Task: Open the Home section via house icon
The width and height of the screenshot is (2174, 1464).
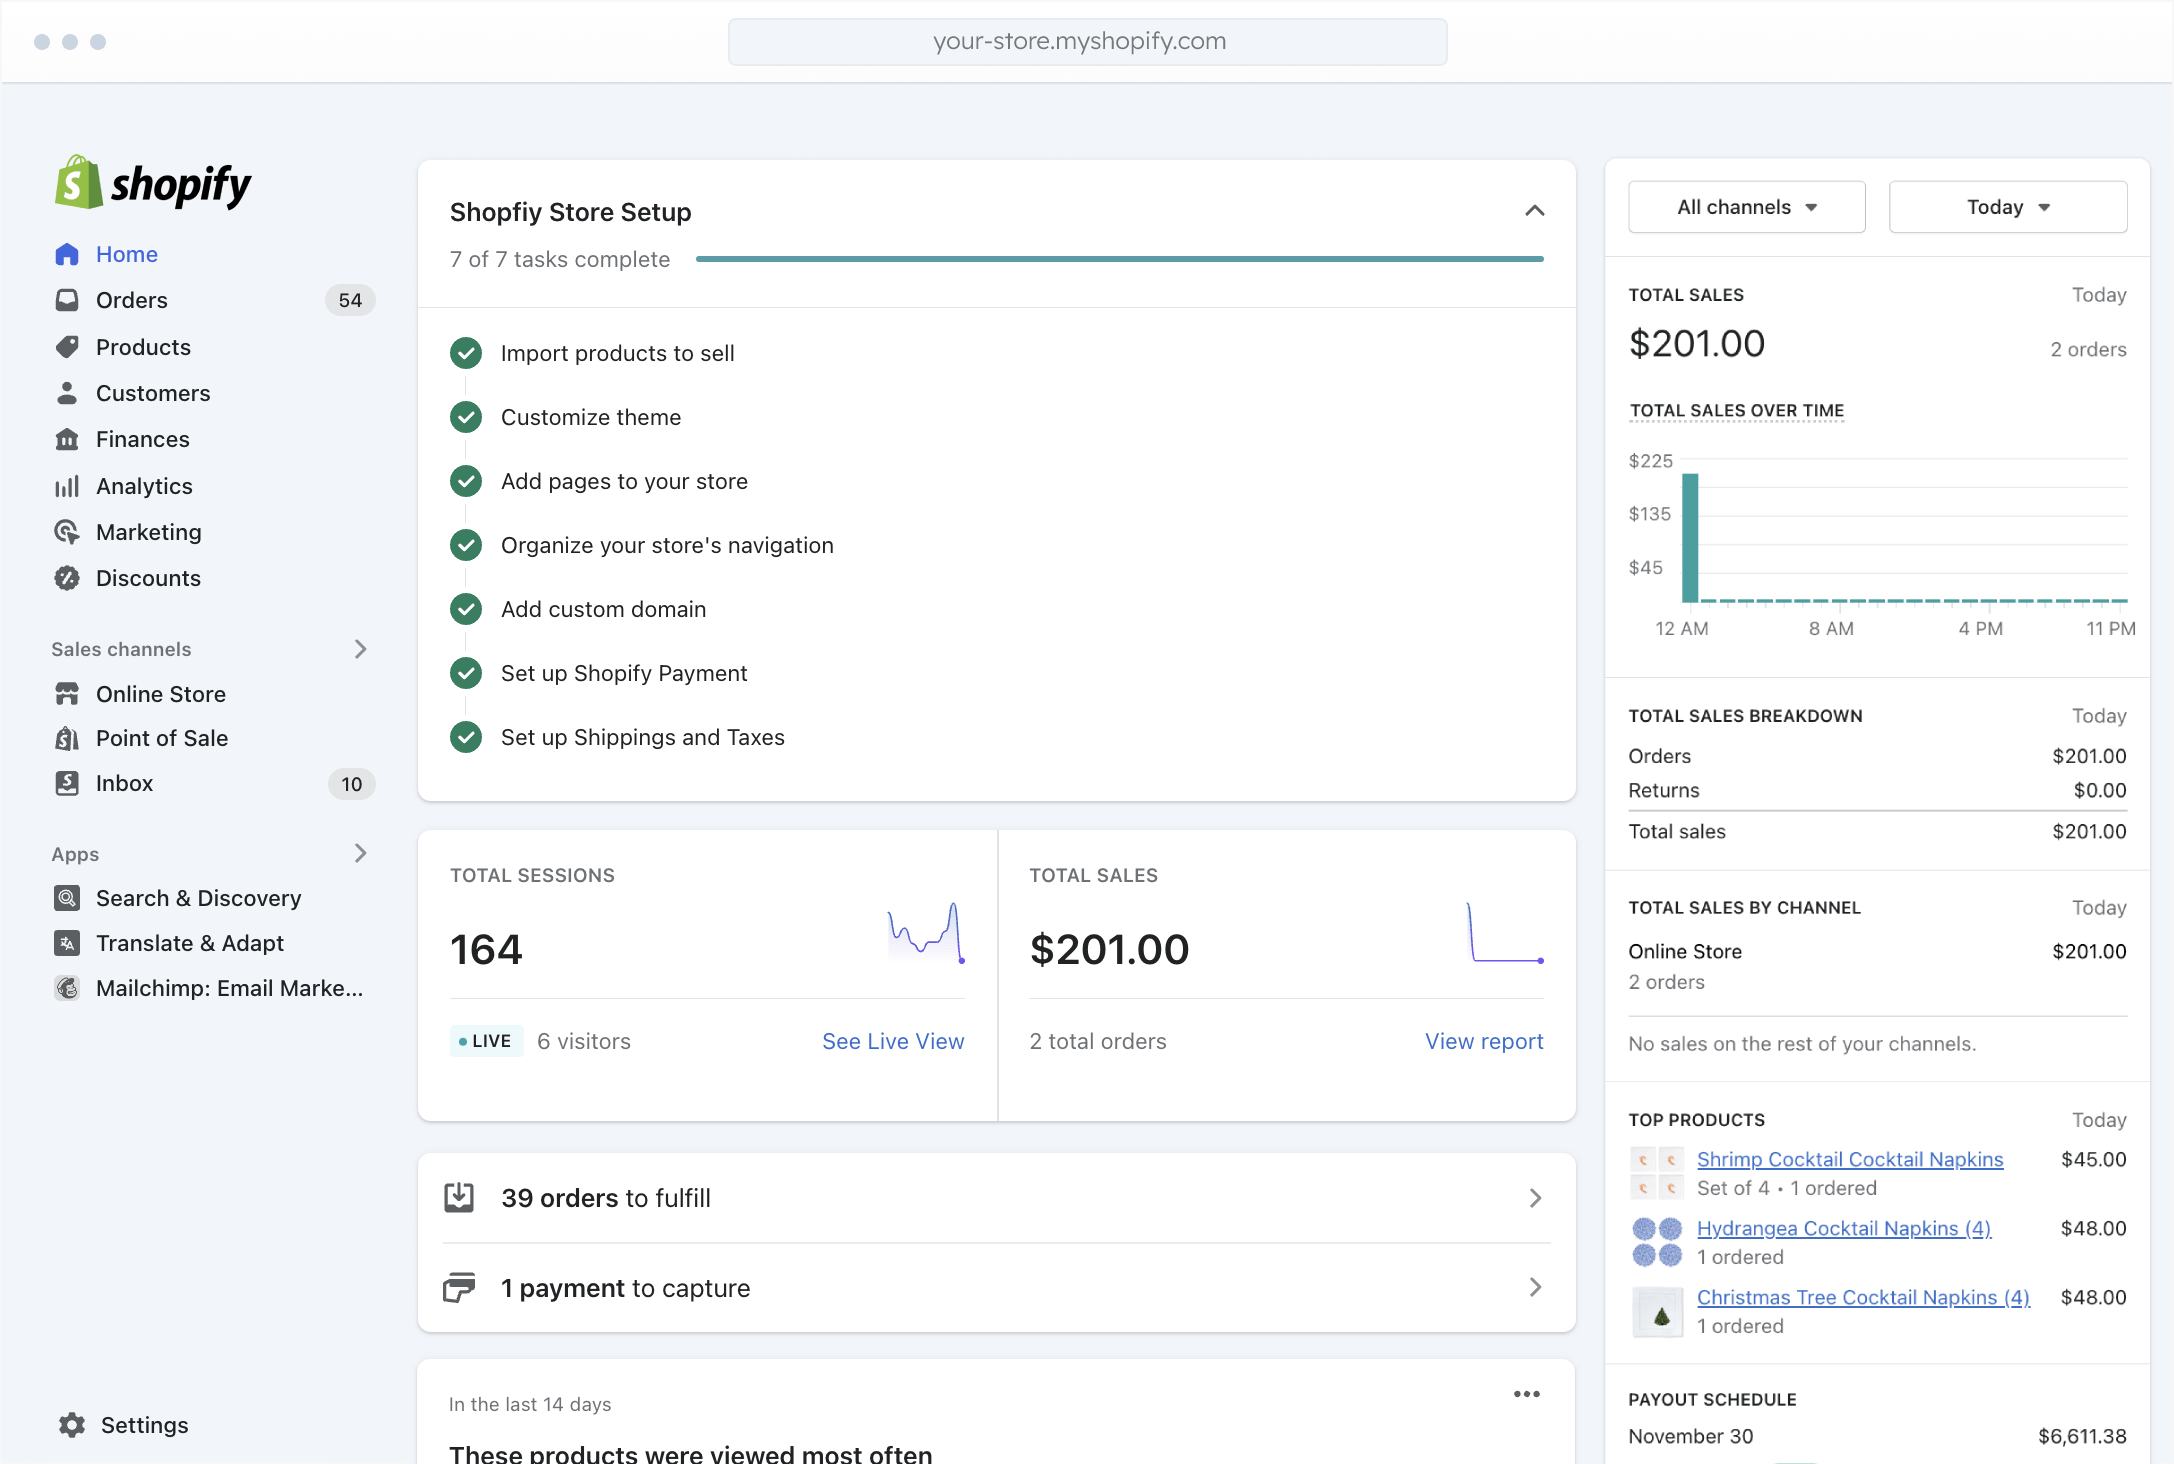Action: [67, 254]
